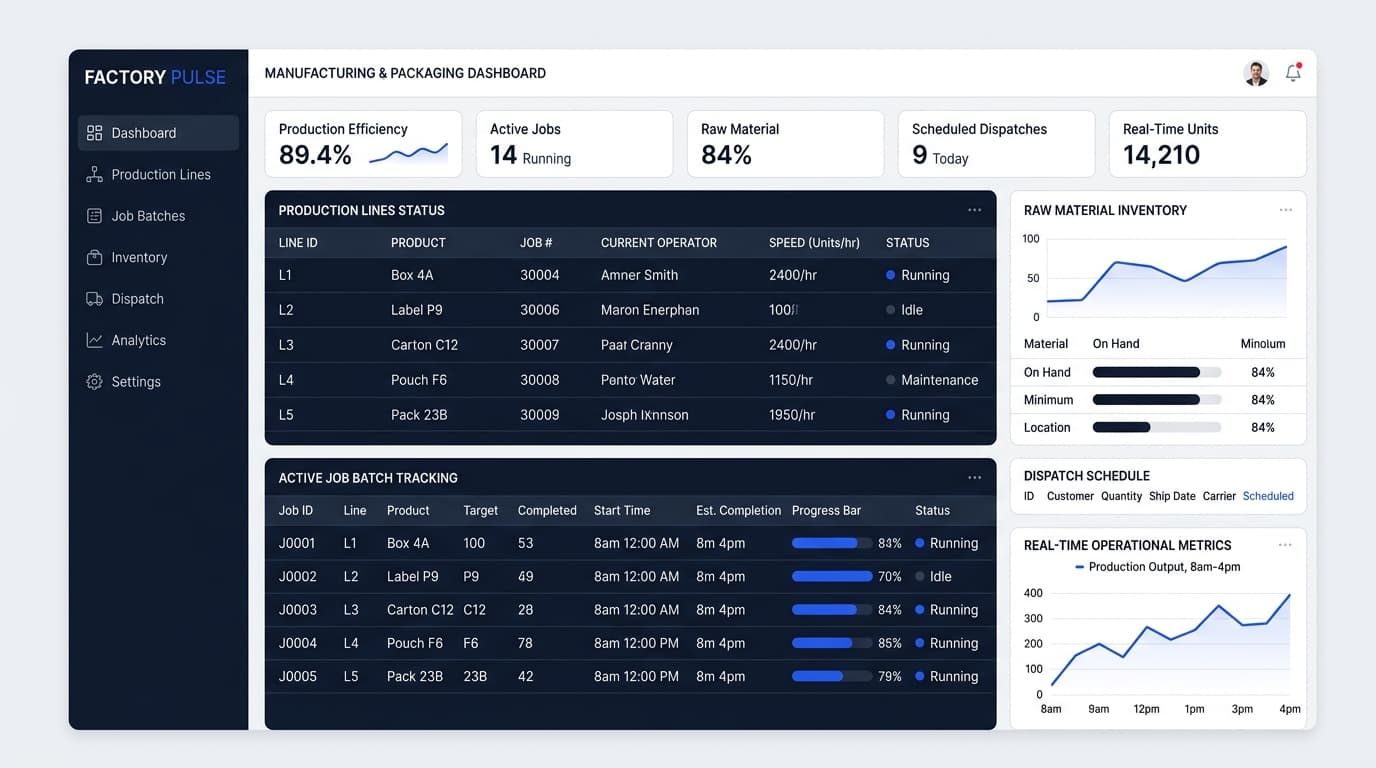Click the Location inventory level bar

click(x=1157, y=427)
